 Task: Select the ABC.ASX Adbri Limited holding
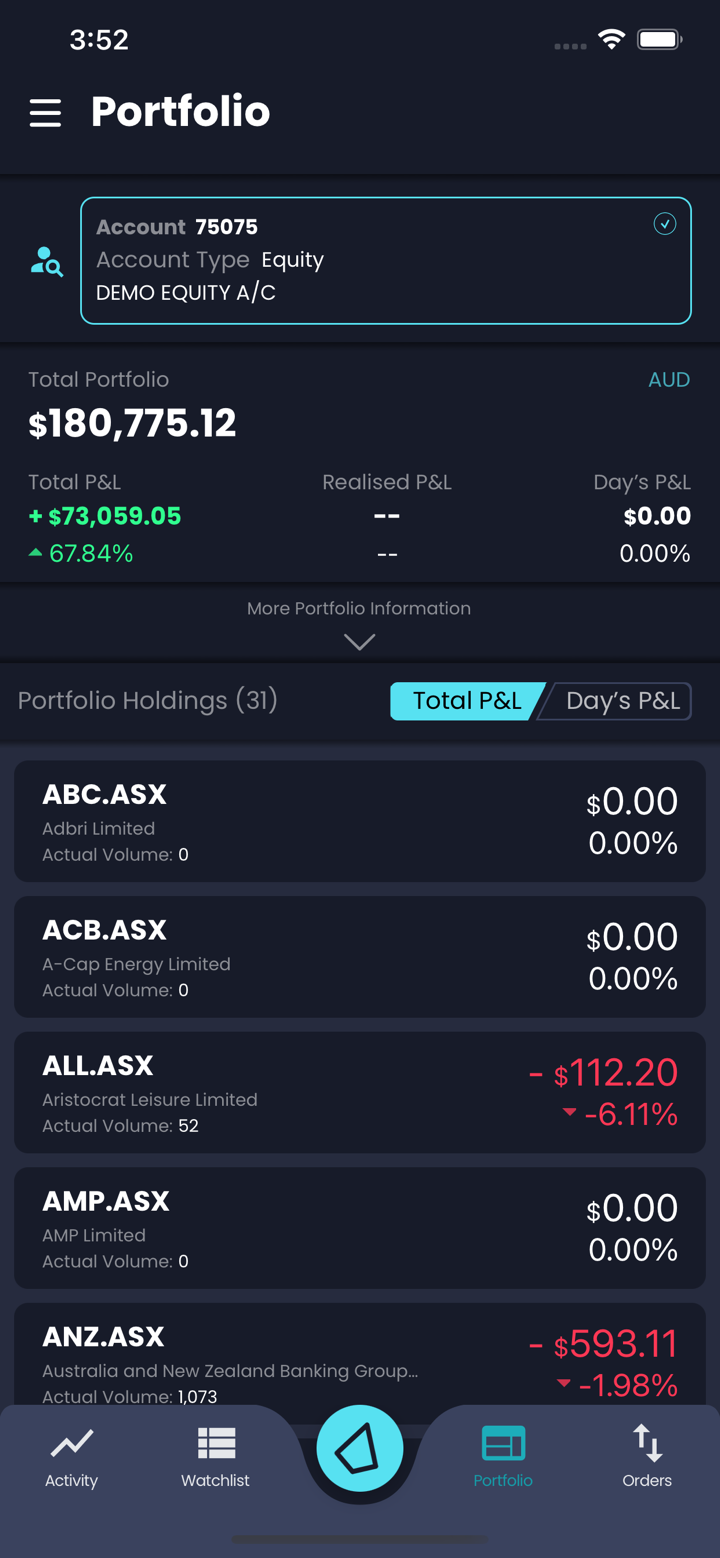pos(359,821)
